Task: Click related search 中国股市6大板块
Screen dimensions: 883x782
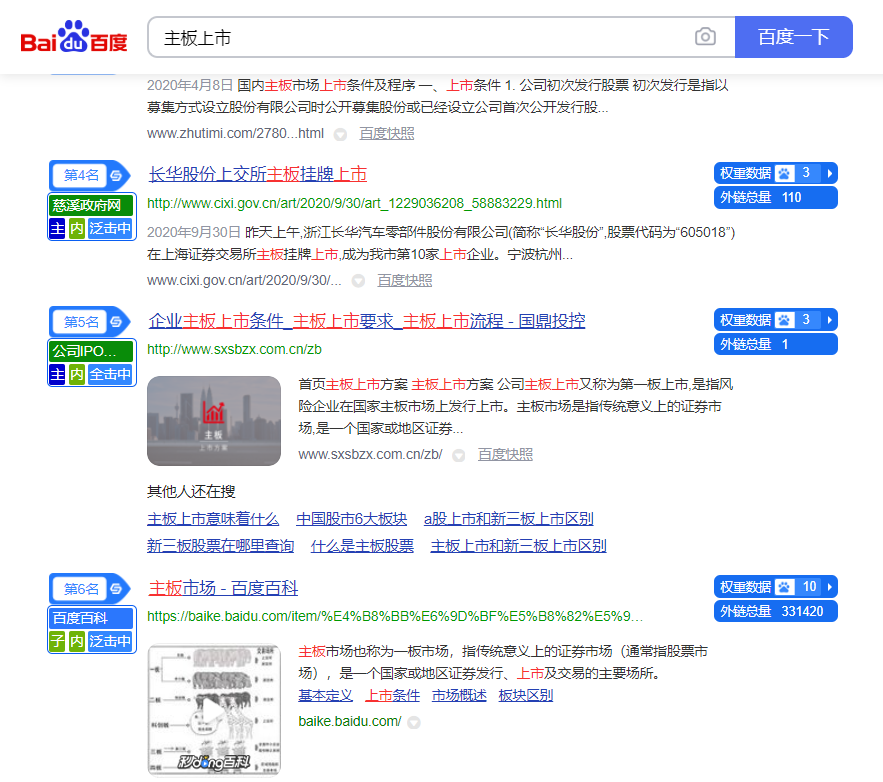Action: coord(351,519)
